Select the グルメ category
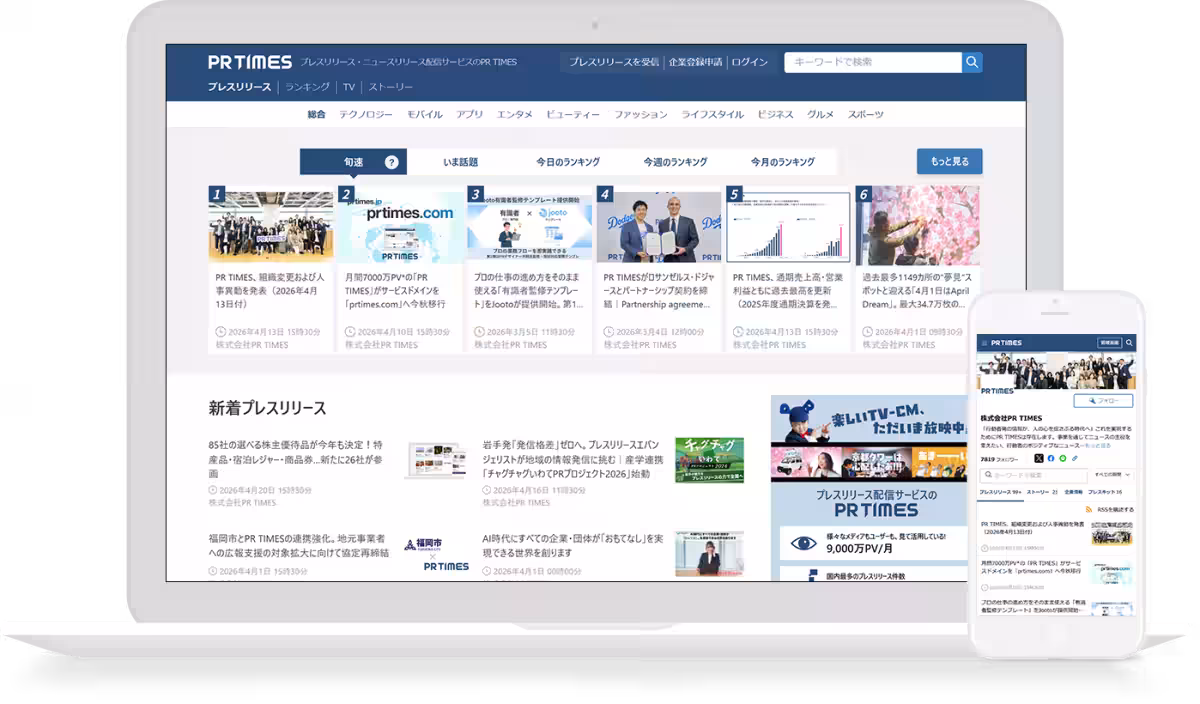 [x=821, y=114]
